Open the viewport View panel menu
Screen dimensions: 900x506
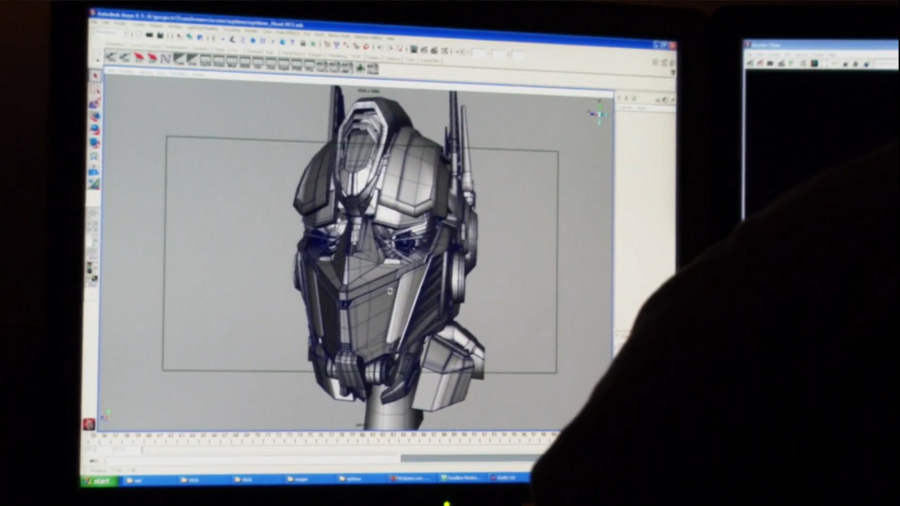[113, 72]
